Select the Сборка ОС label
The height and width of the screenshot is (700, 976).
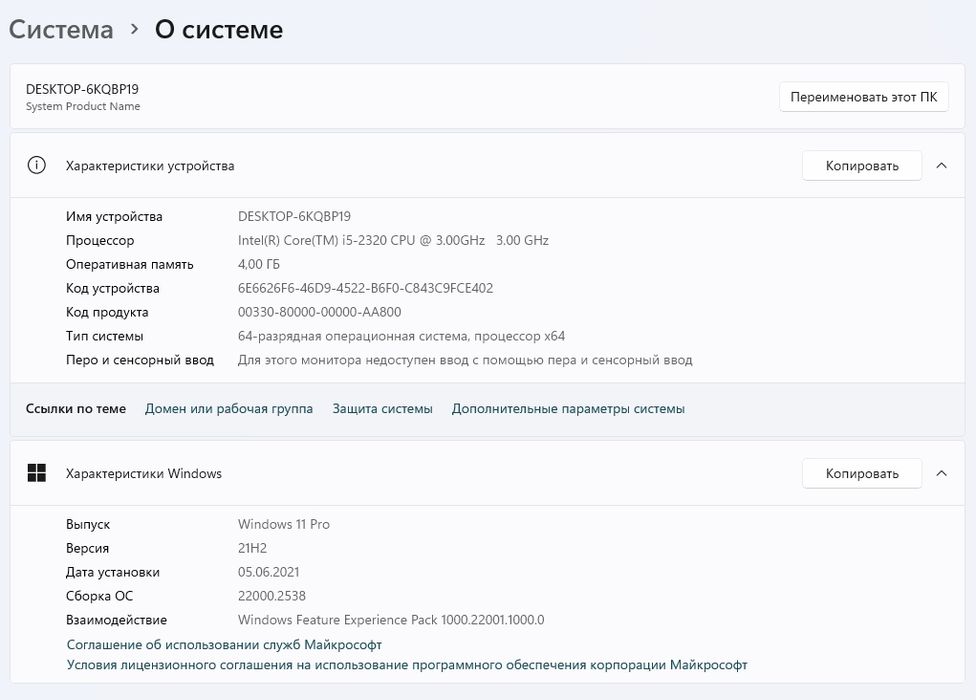100,596
